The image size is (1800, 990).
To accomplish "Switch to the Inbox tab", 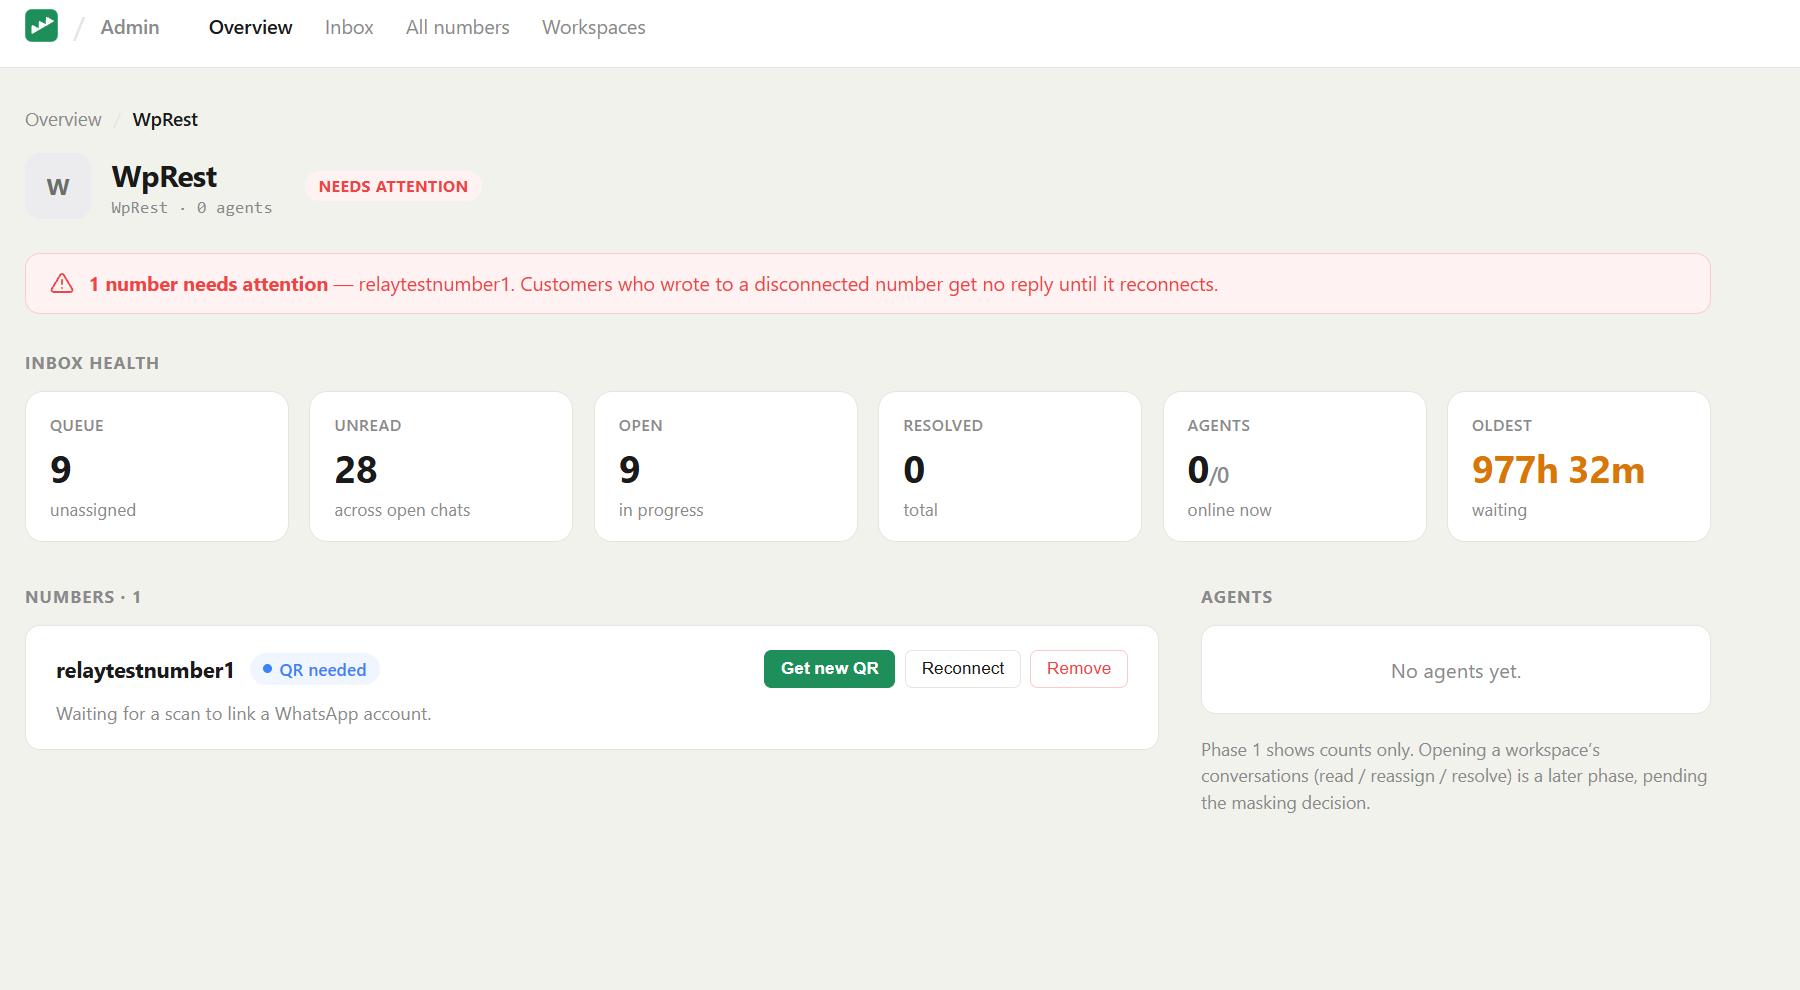I will click(x=349, y=27).
